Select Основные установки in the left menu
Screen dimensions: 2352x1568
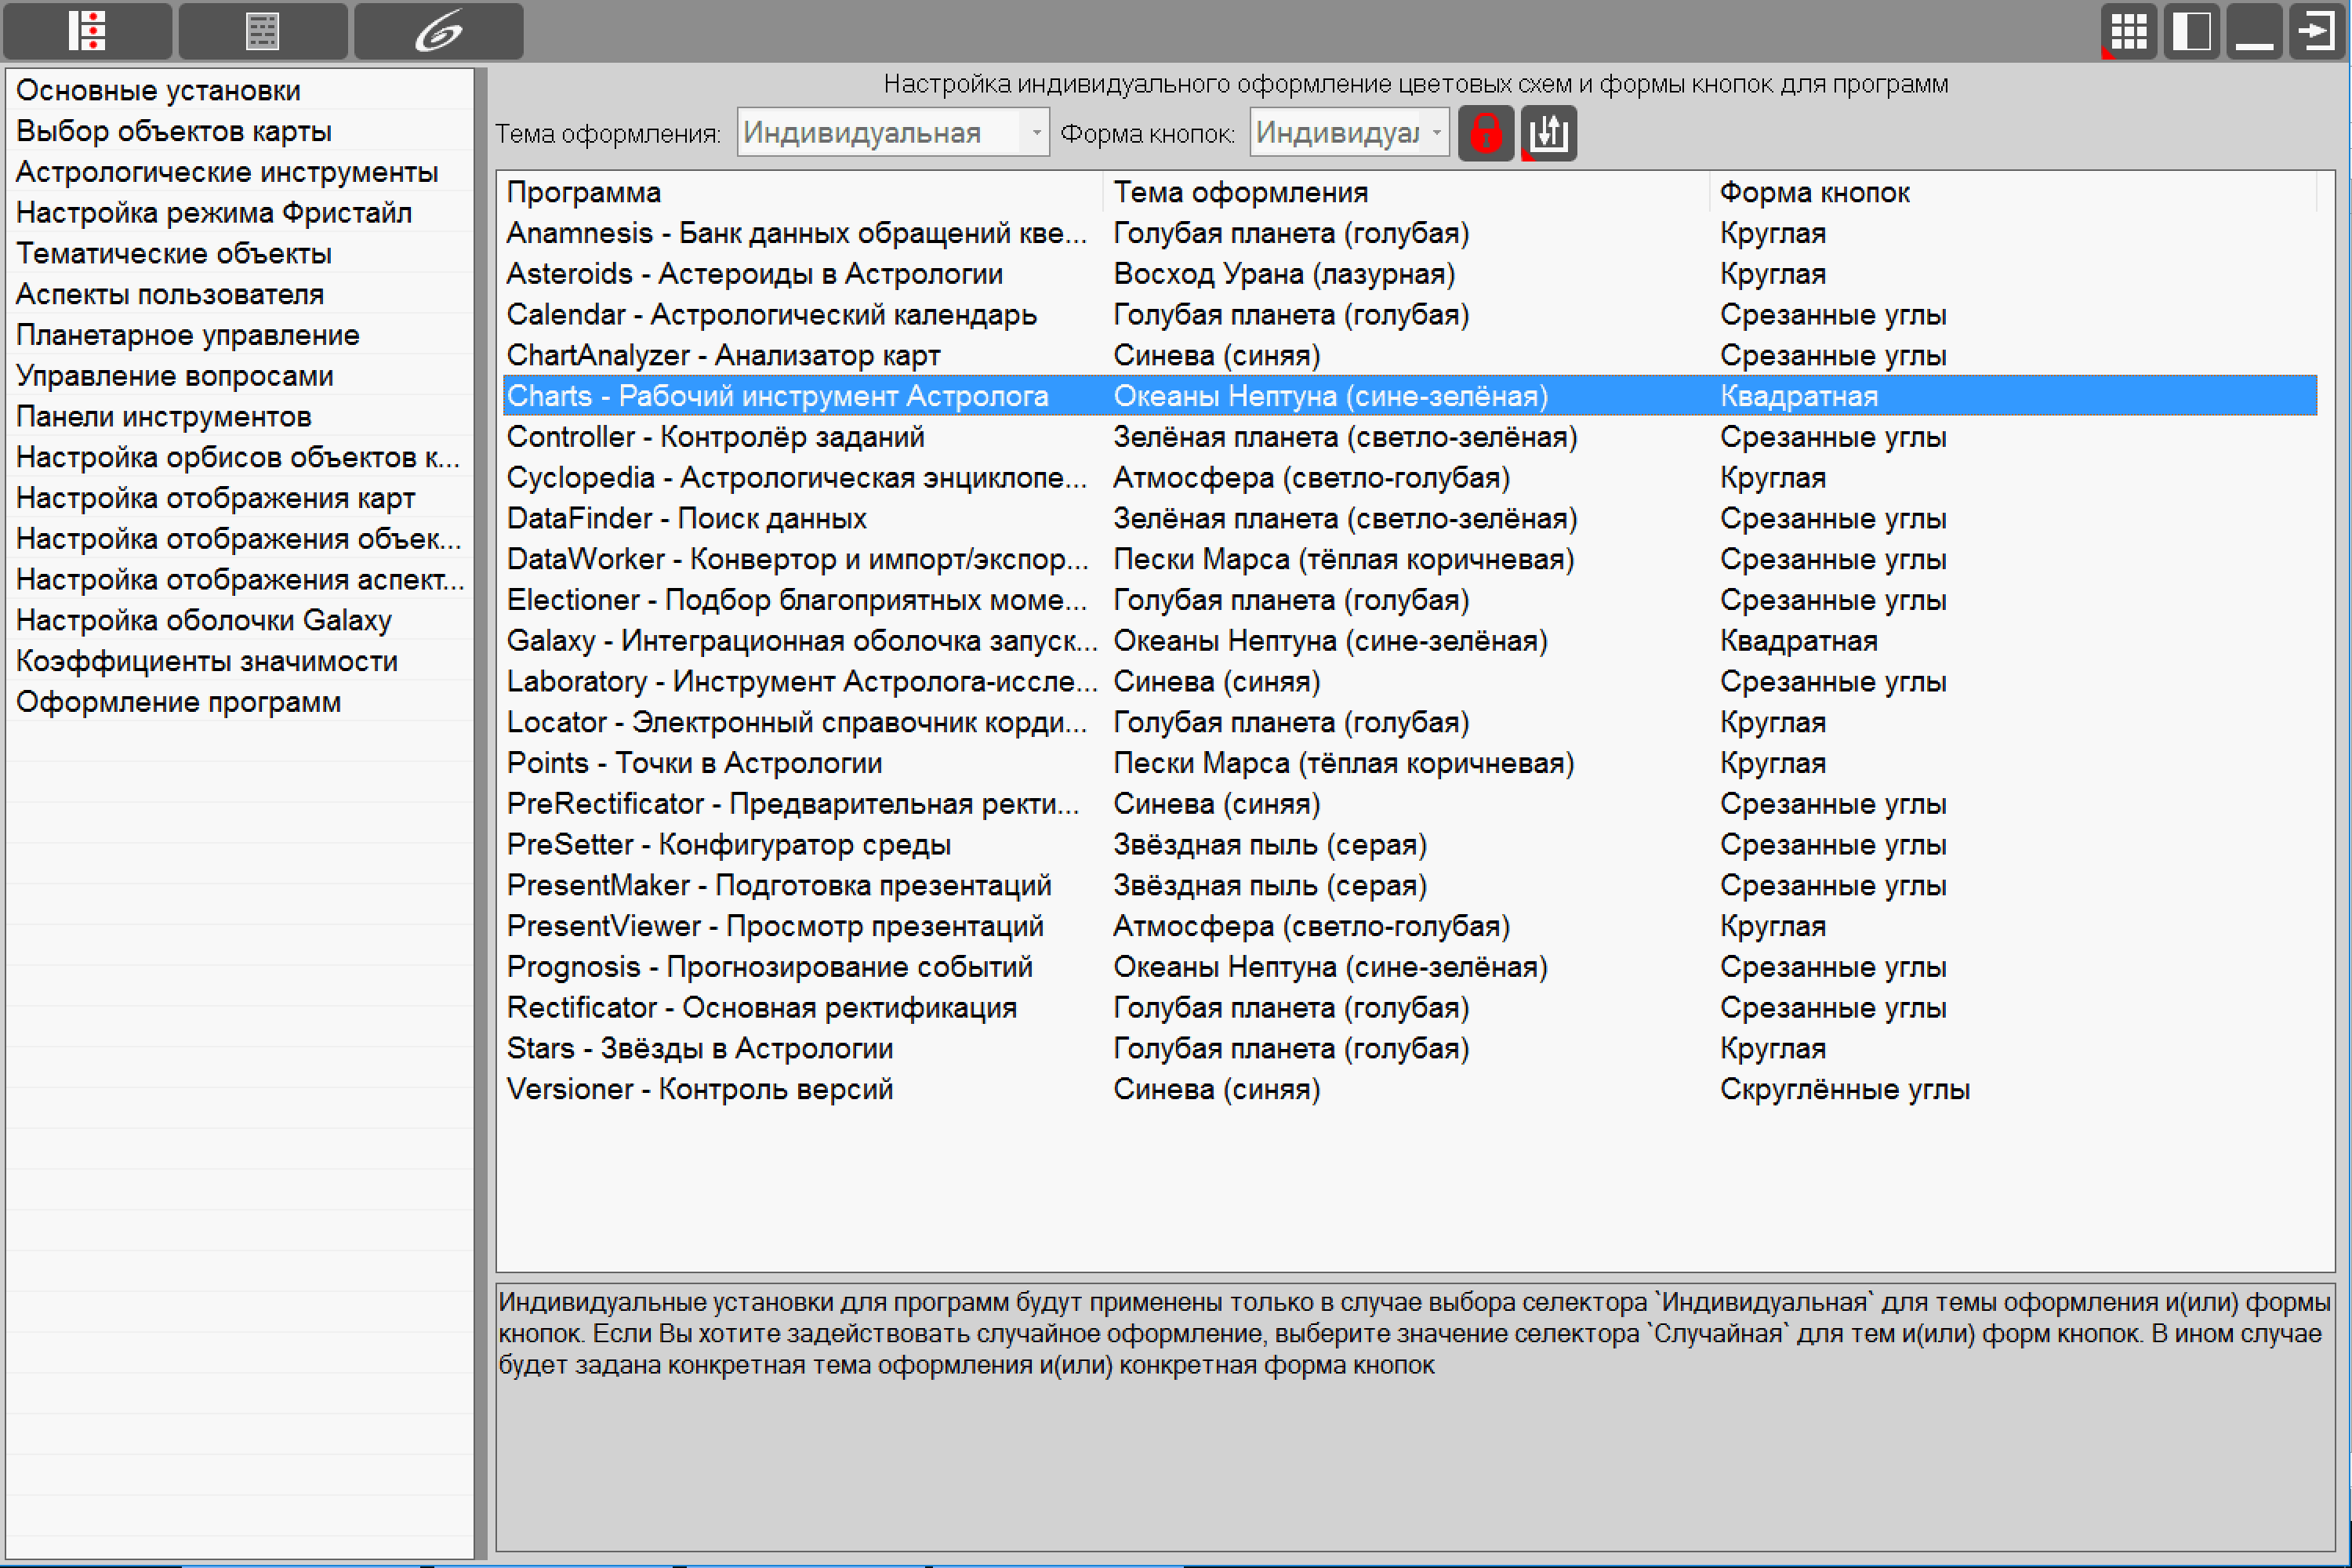tap(158, 90)
